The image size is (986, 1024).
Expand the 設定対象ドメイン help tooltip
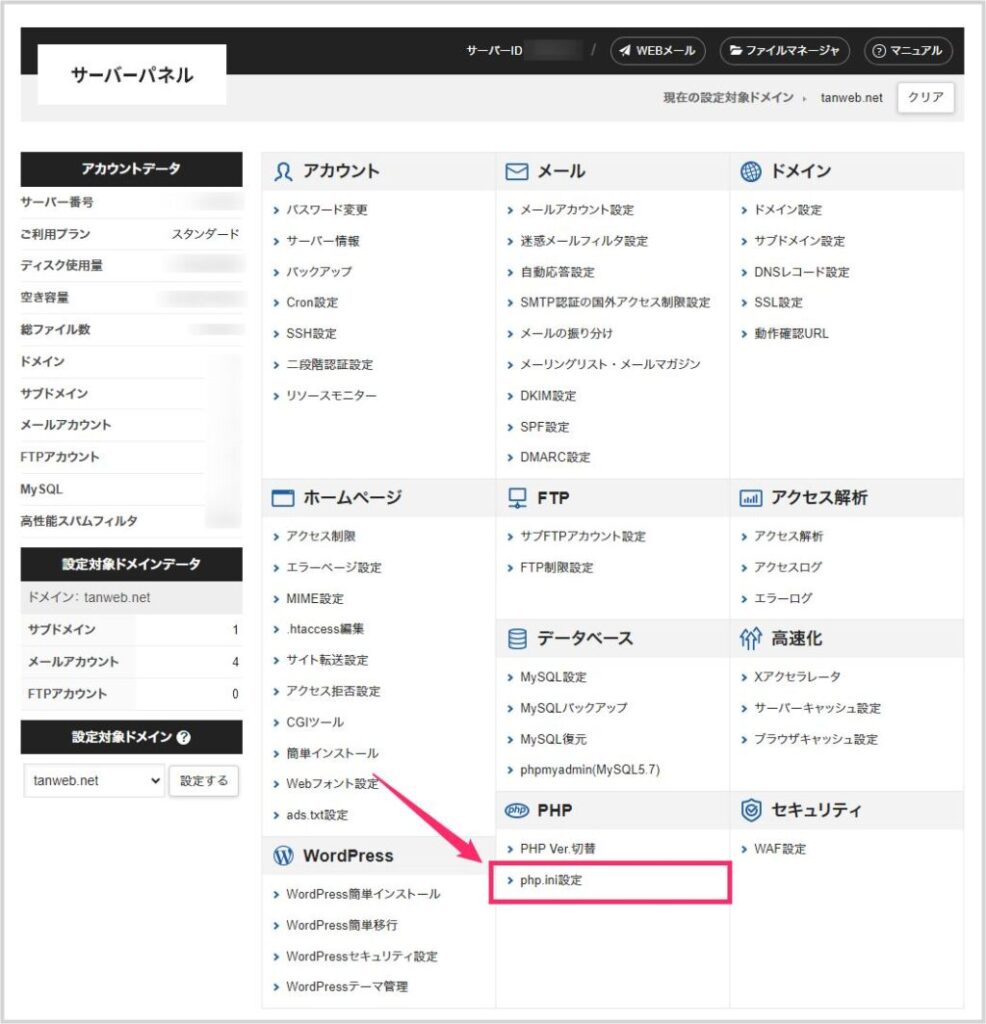click(183, 737)
